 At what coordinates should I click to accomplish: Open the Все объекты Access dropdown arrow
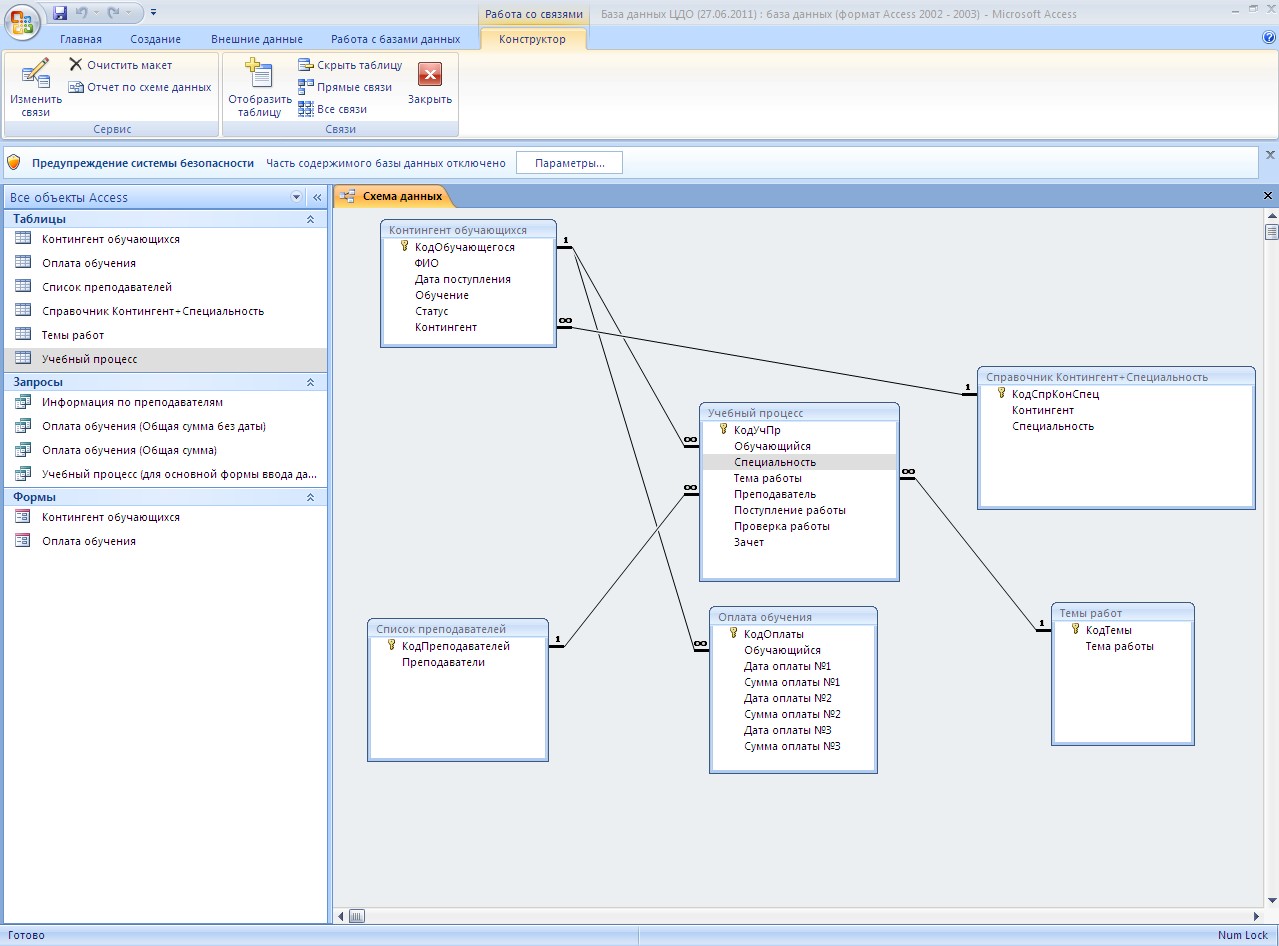coord(296,198)
